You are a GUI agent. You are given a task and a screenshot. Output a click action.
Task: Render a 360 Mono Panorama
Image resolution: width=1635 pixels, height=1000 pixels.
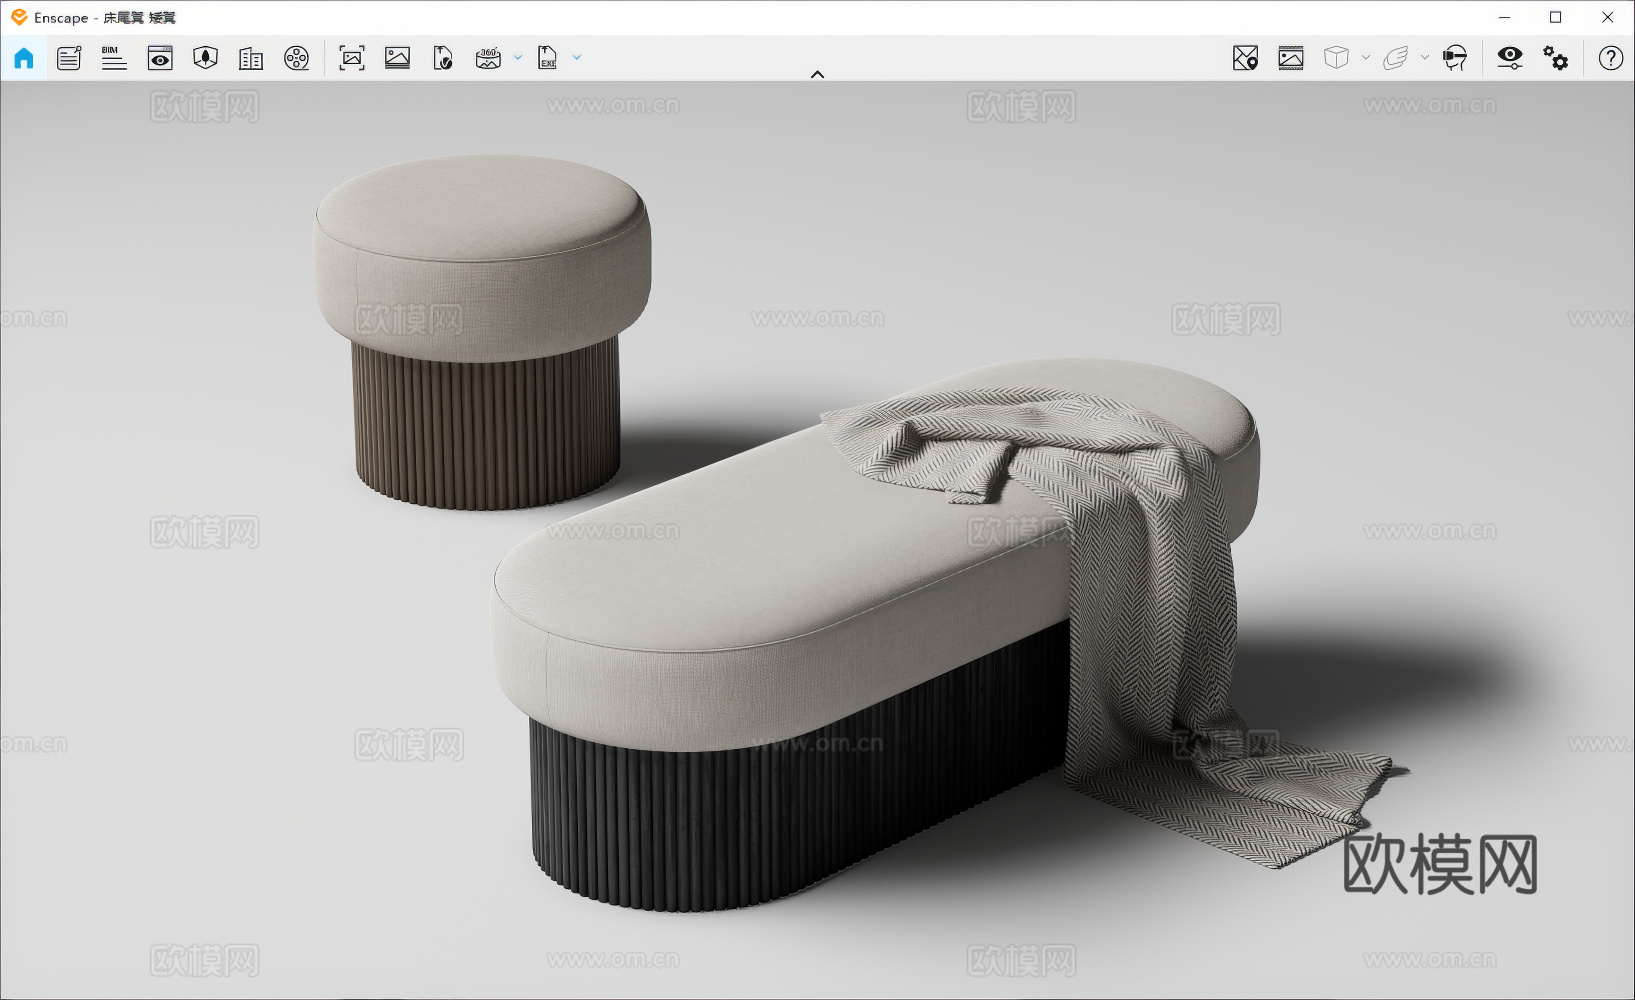coord(488,58)
